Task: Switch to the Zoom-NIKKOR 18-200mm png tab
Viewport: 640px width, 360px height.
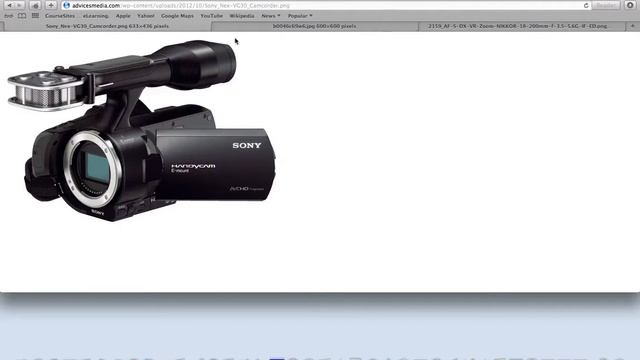Action: (522, 26)
